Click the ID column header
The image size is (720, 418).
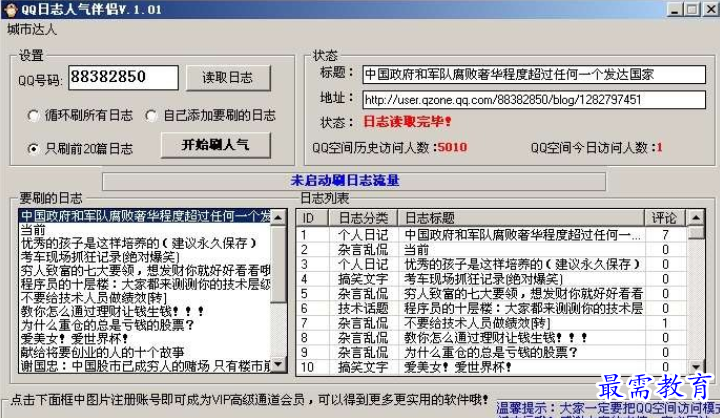(312, 218)
